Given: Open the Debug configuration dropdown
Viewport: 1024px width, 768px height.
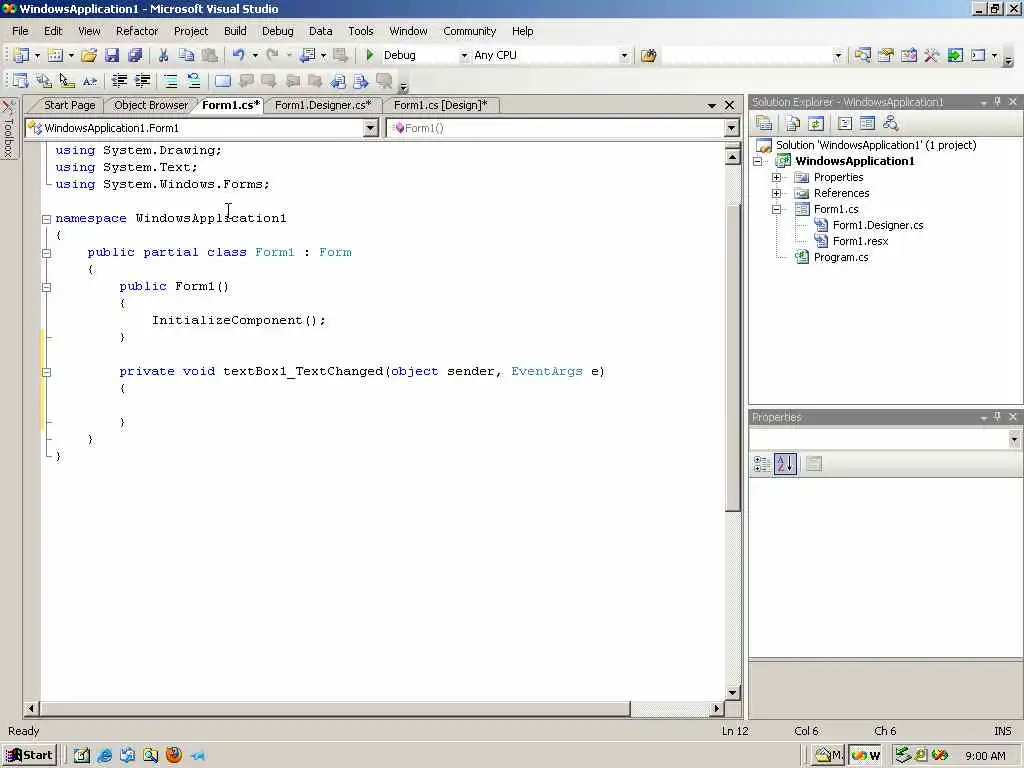Looking at the screenshot, I should click(x=464, y=56).
